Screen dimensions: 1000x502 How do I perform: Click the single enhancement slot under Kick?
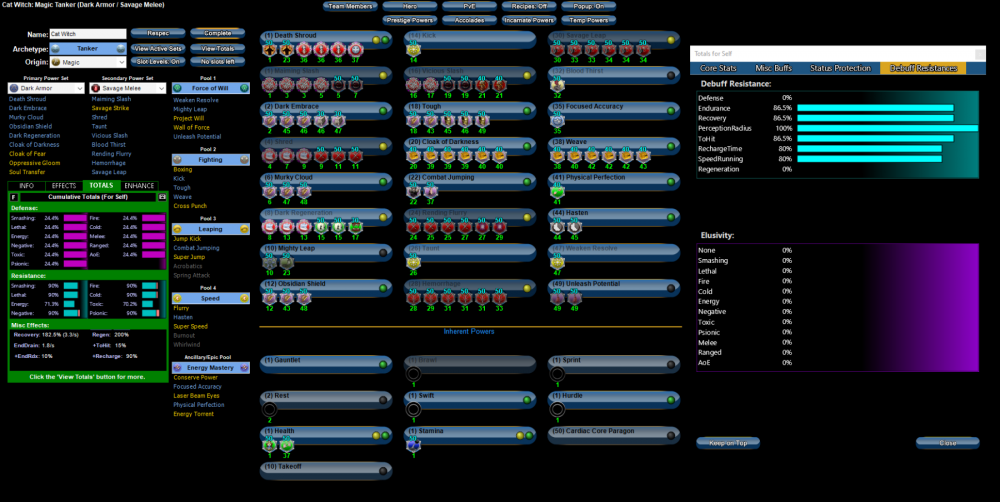tap(414, 50)
